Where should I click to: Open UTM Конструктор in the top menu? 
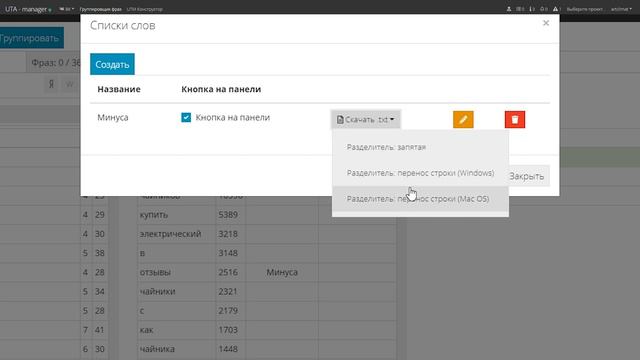tap(144, 9)
